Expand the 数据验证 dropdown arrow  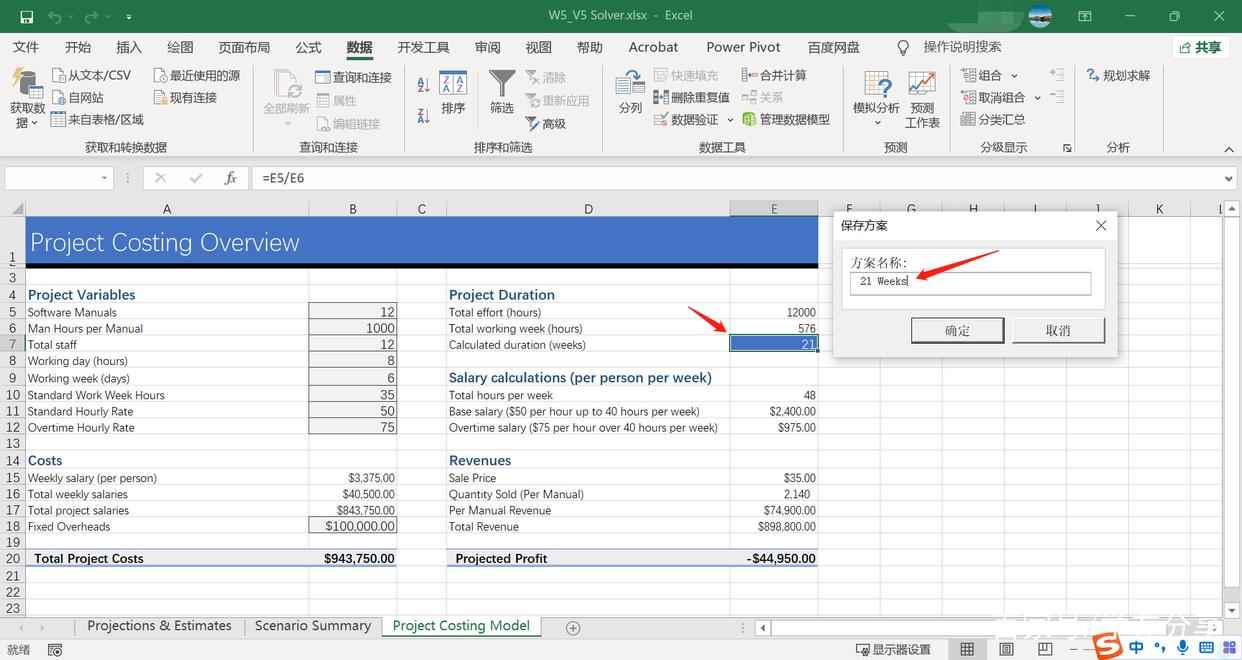tap(730, 120)
